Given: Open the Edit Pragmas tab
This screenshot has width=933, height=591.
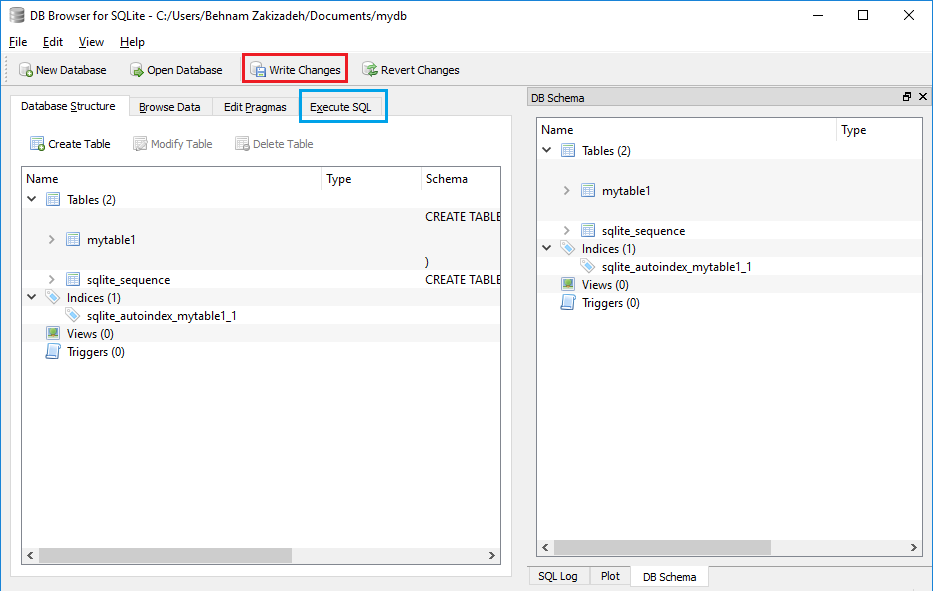Looking at the screenshot, I should point(255,107).
